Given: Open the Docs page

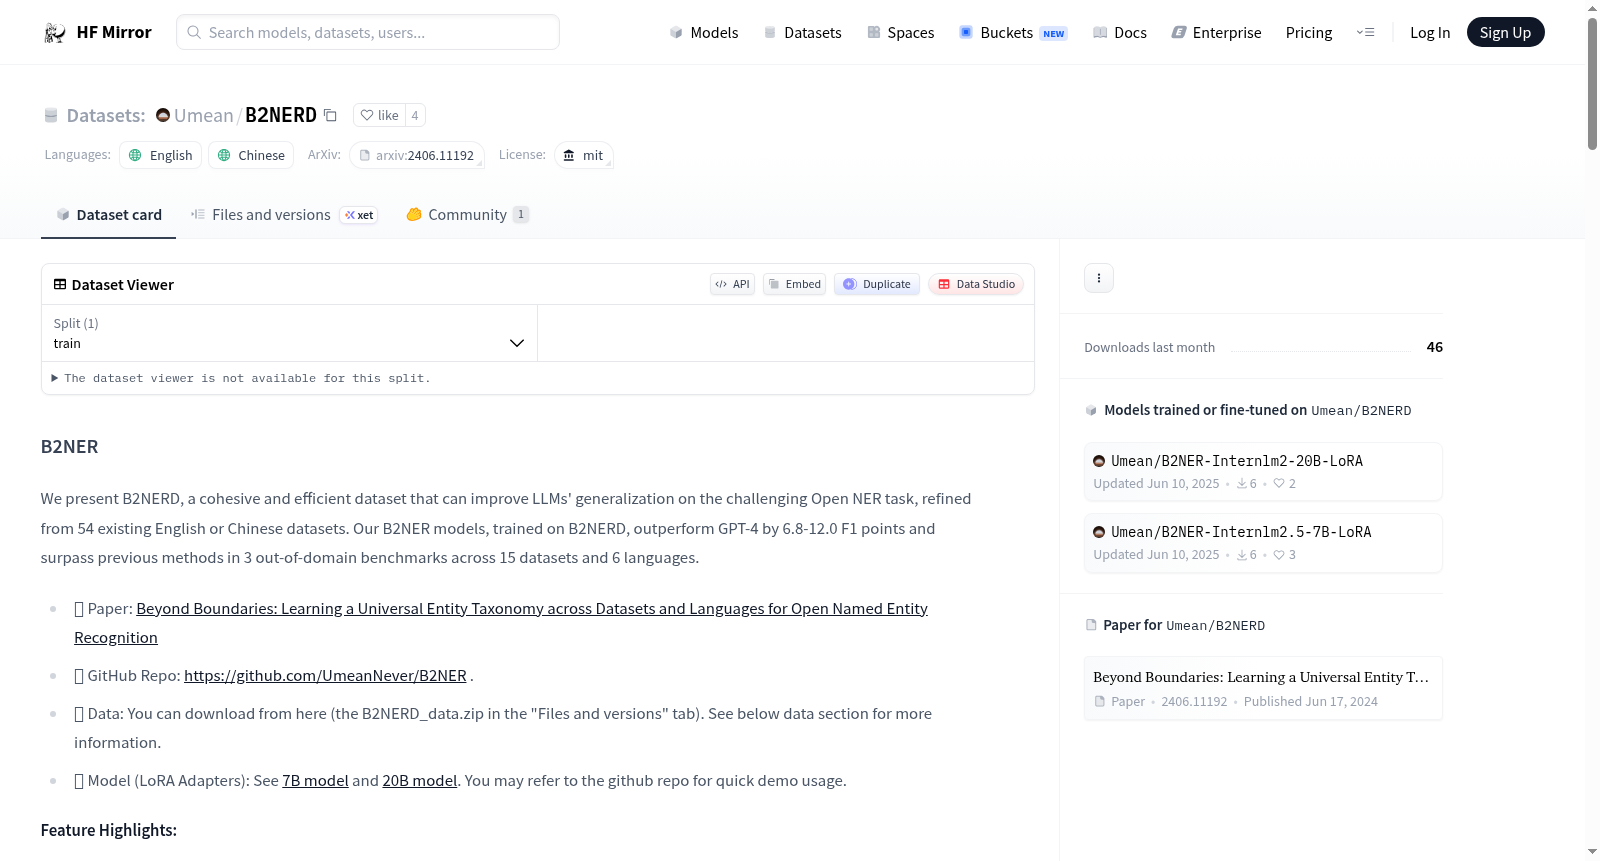Looking at the screenshot, I should 1120,33.
